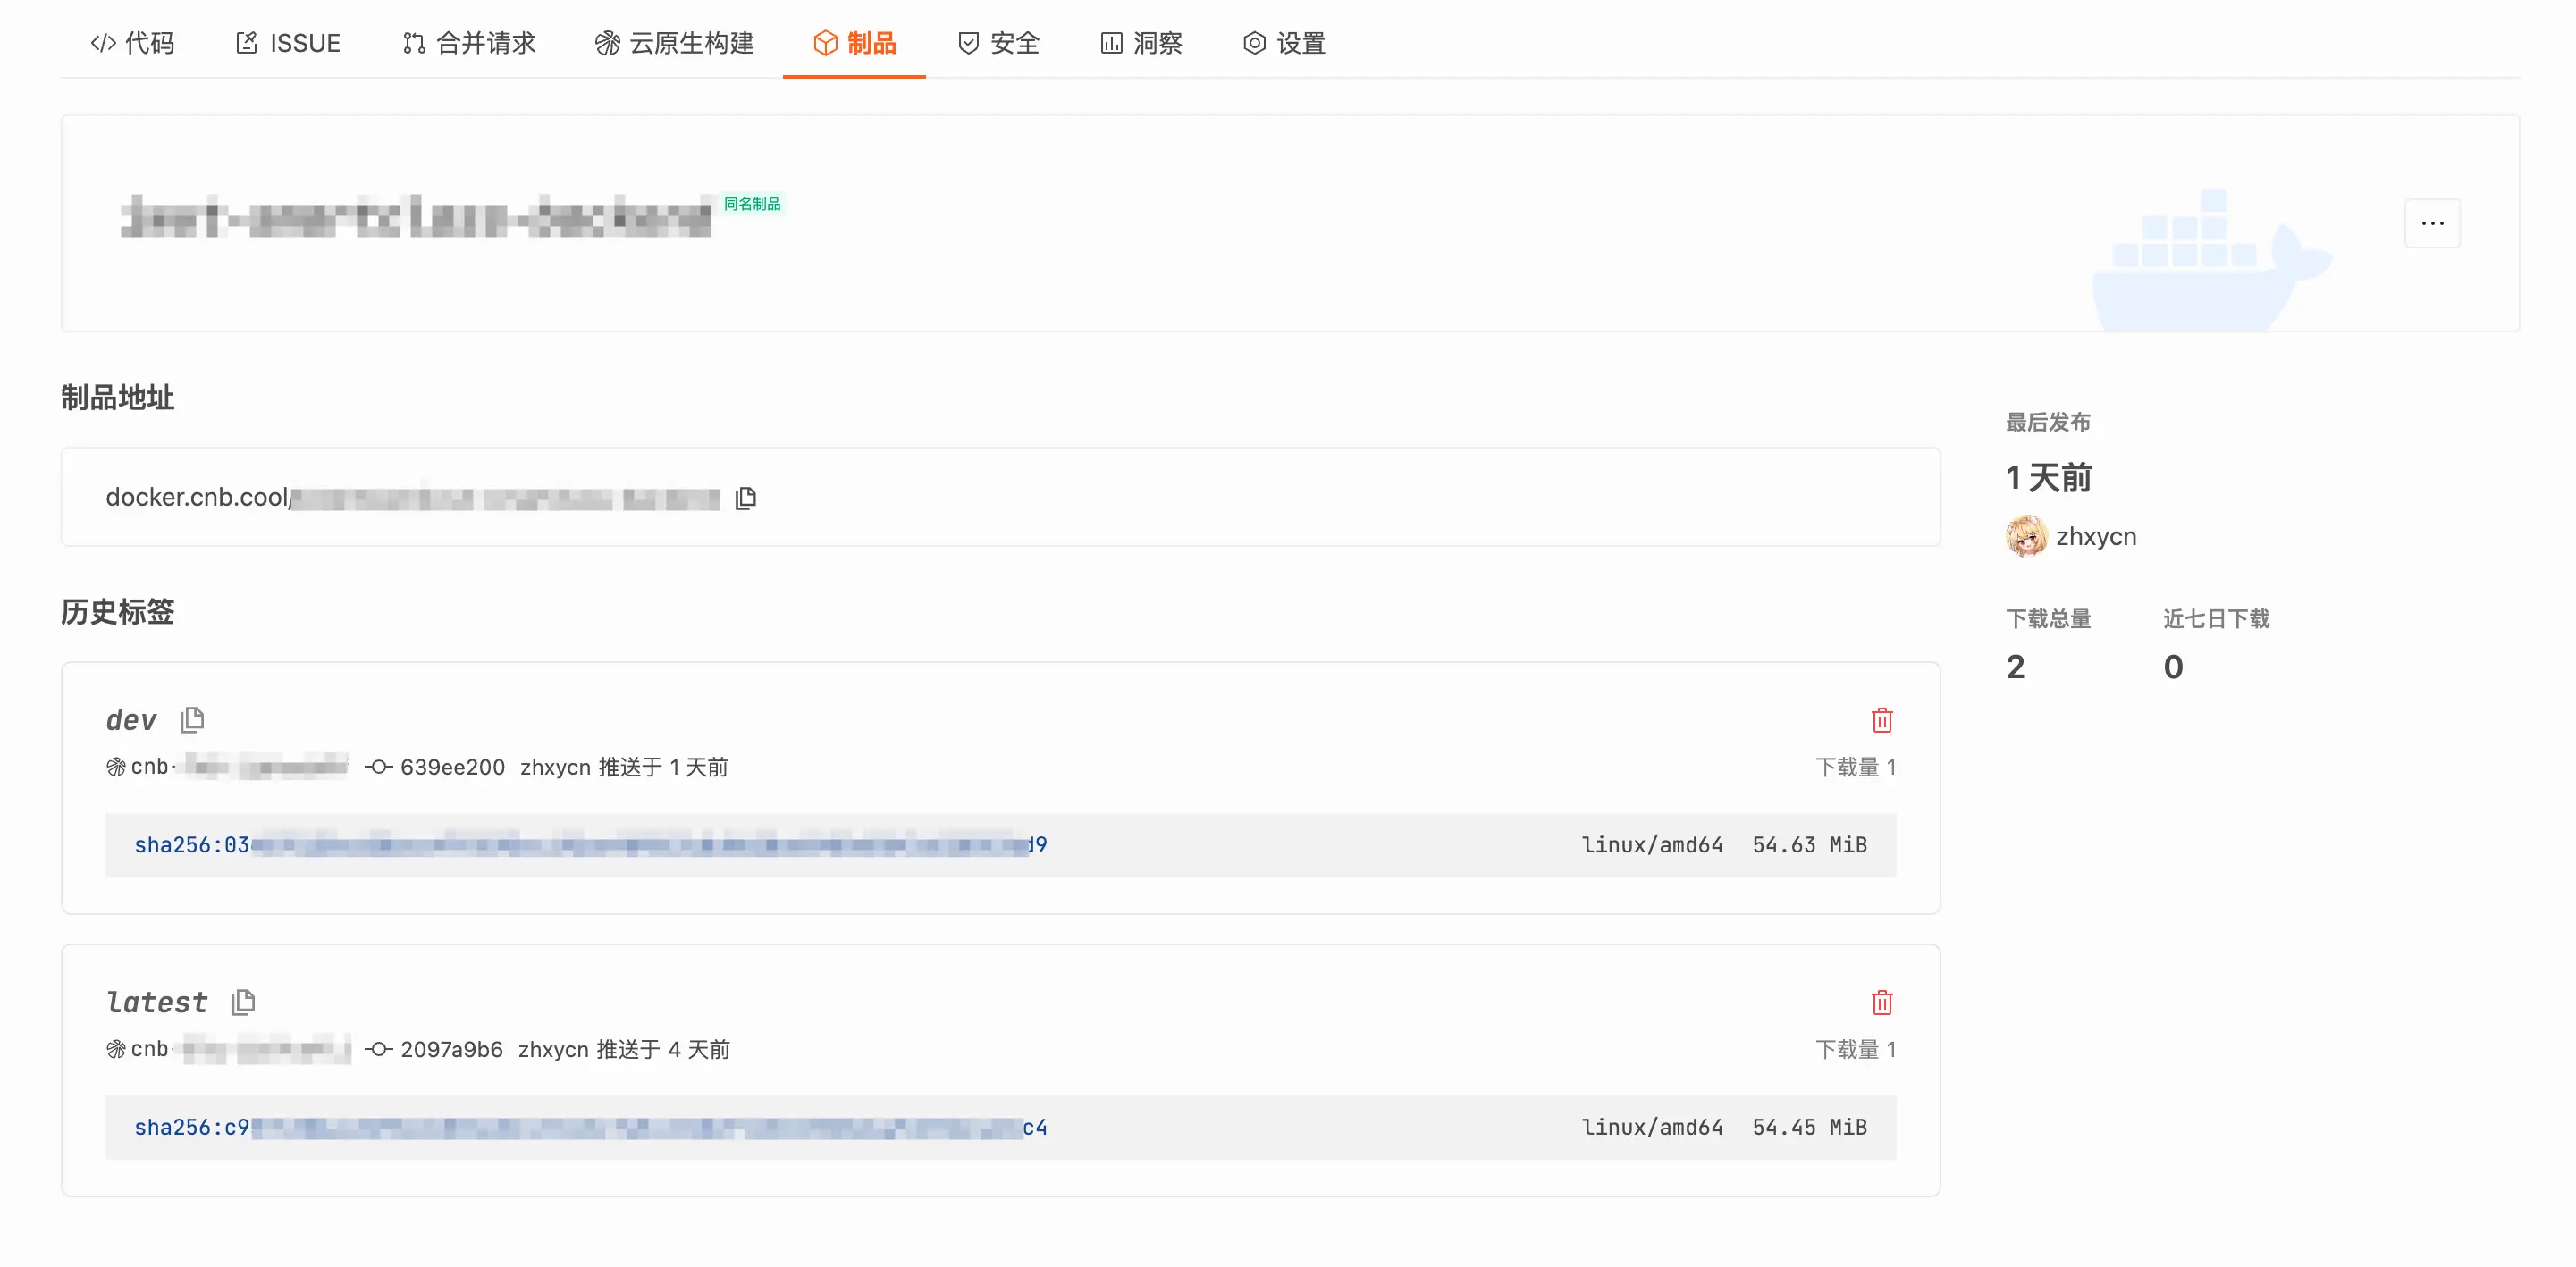This screenshot has height=1267, width=2576.
Task: Switch to the 代码 tab
Action: point(132,43)
